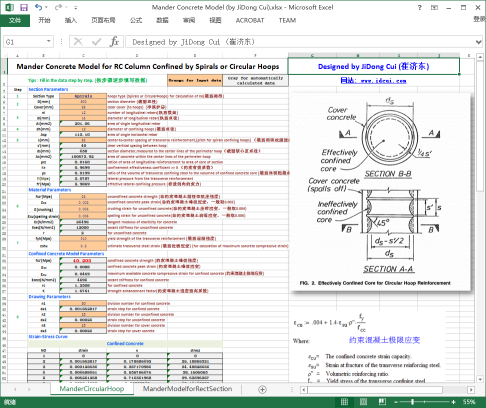Open the Customize Quick Access Toolbar dropdown

coord(76,7)
